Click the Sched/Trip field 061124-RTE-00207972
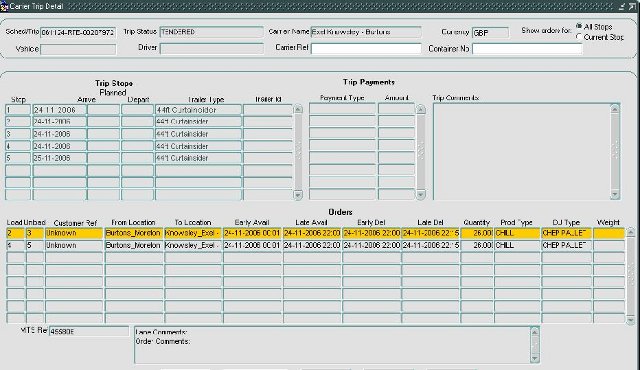640x370 pixels. 78,33
